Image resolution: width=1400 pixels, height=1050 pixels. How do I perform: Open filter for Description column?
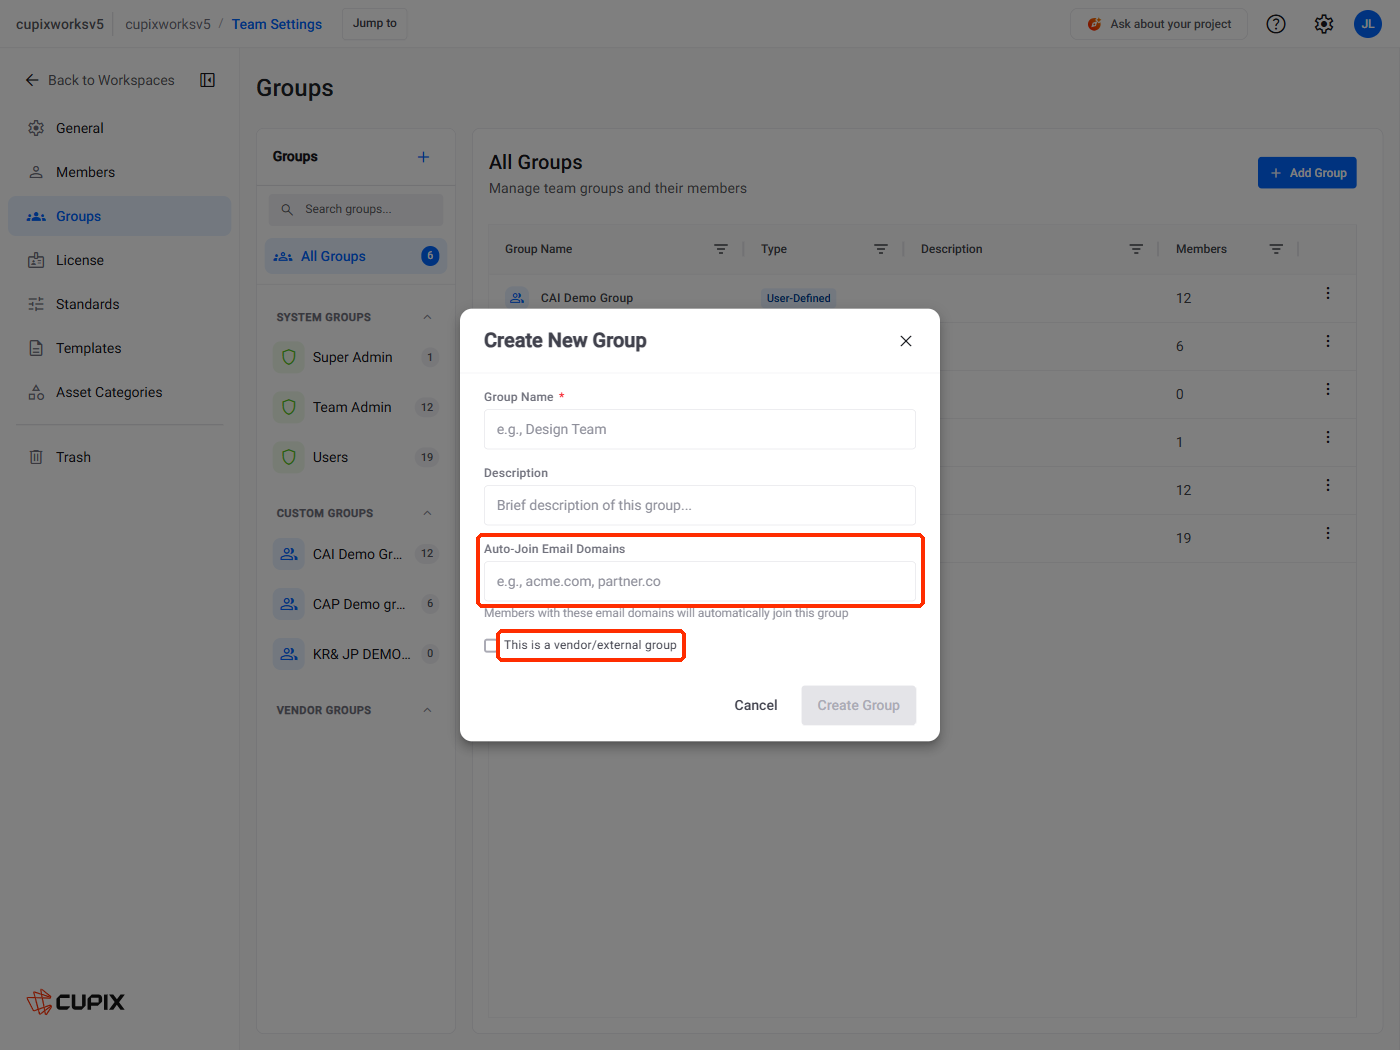pyautogui.click(x=1136, y=249)
